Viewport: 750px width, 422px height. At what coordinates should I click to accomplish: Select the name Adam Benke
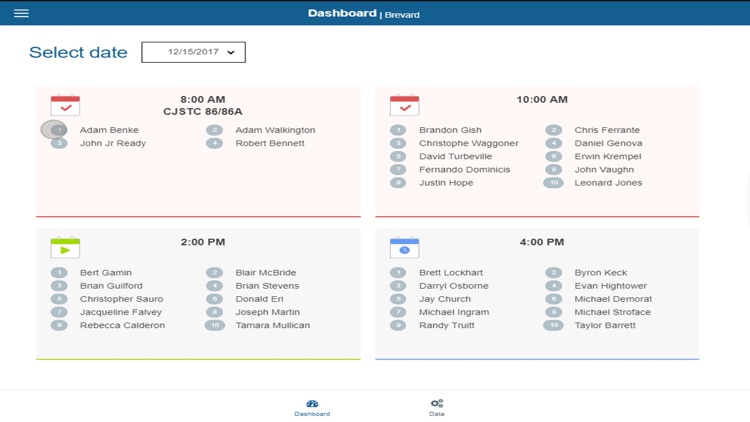click(109, 130)
